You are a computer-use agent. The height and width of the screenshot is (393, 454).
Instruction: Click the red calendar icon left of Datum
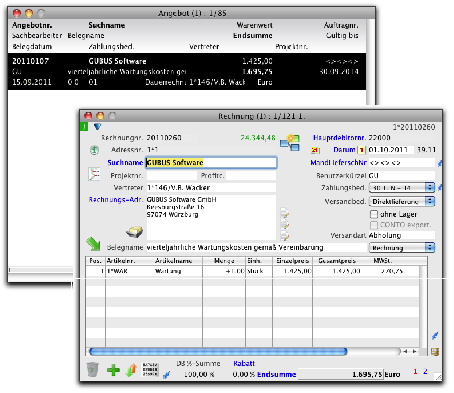[x=316, y=150]
